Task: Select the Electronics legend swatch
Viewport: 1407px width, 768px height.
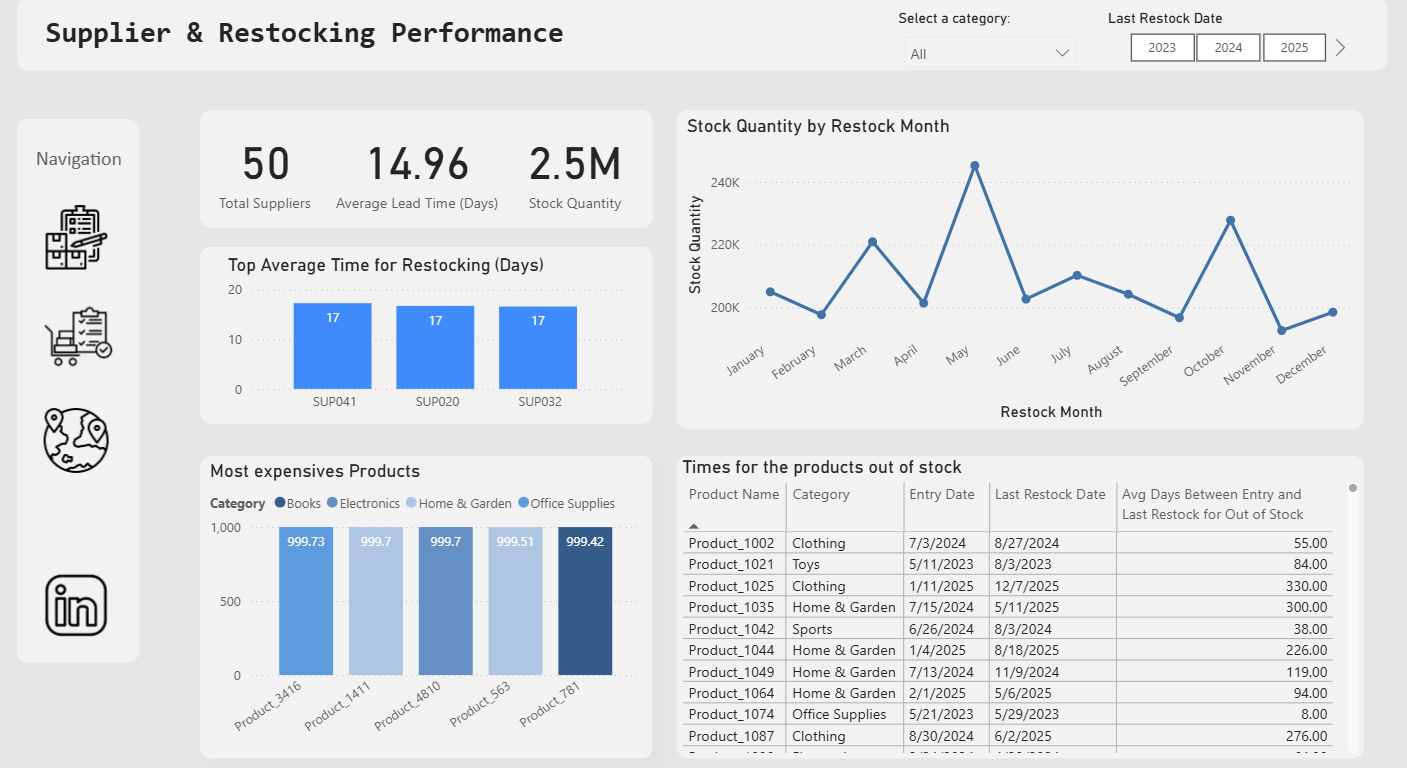Action: [333, 503]
